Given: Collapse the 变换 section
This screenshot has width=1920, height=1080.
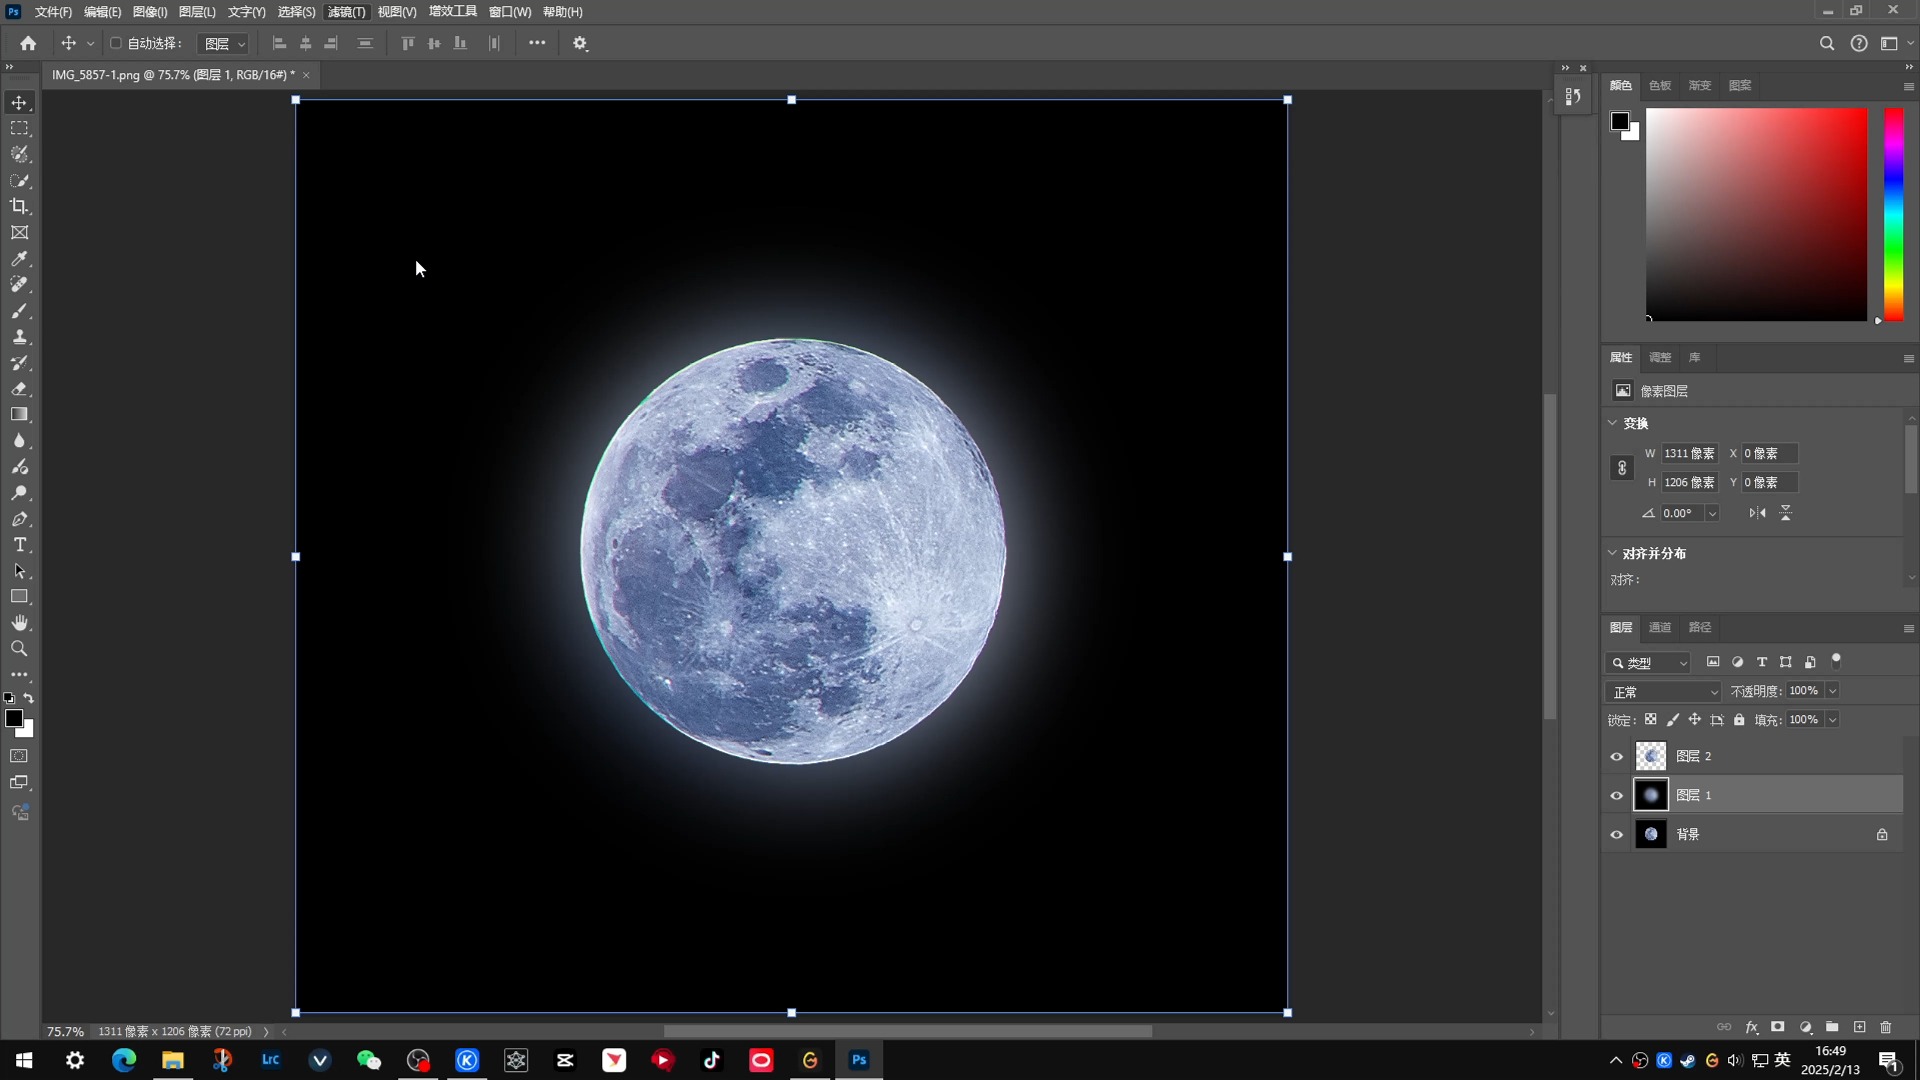Looking at the screenshot, I should 1612,423.
